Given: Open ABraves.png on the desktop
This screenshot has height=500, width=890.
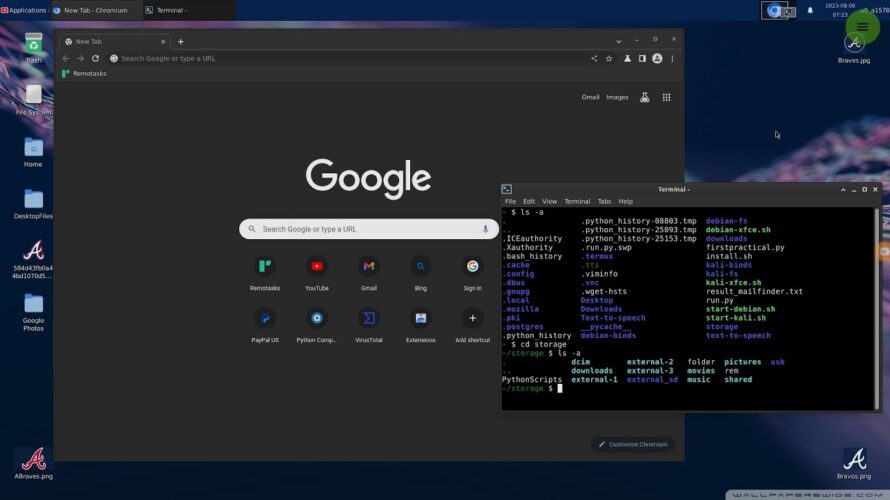Looking at the screenshot, I should (x=33, y=460).
